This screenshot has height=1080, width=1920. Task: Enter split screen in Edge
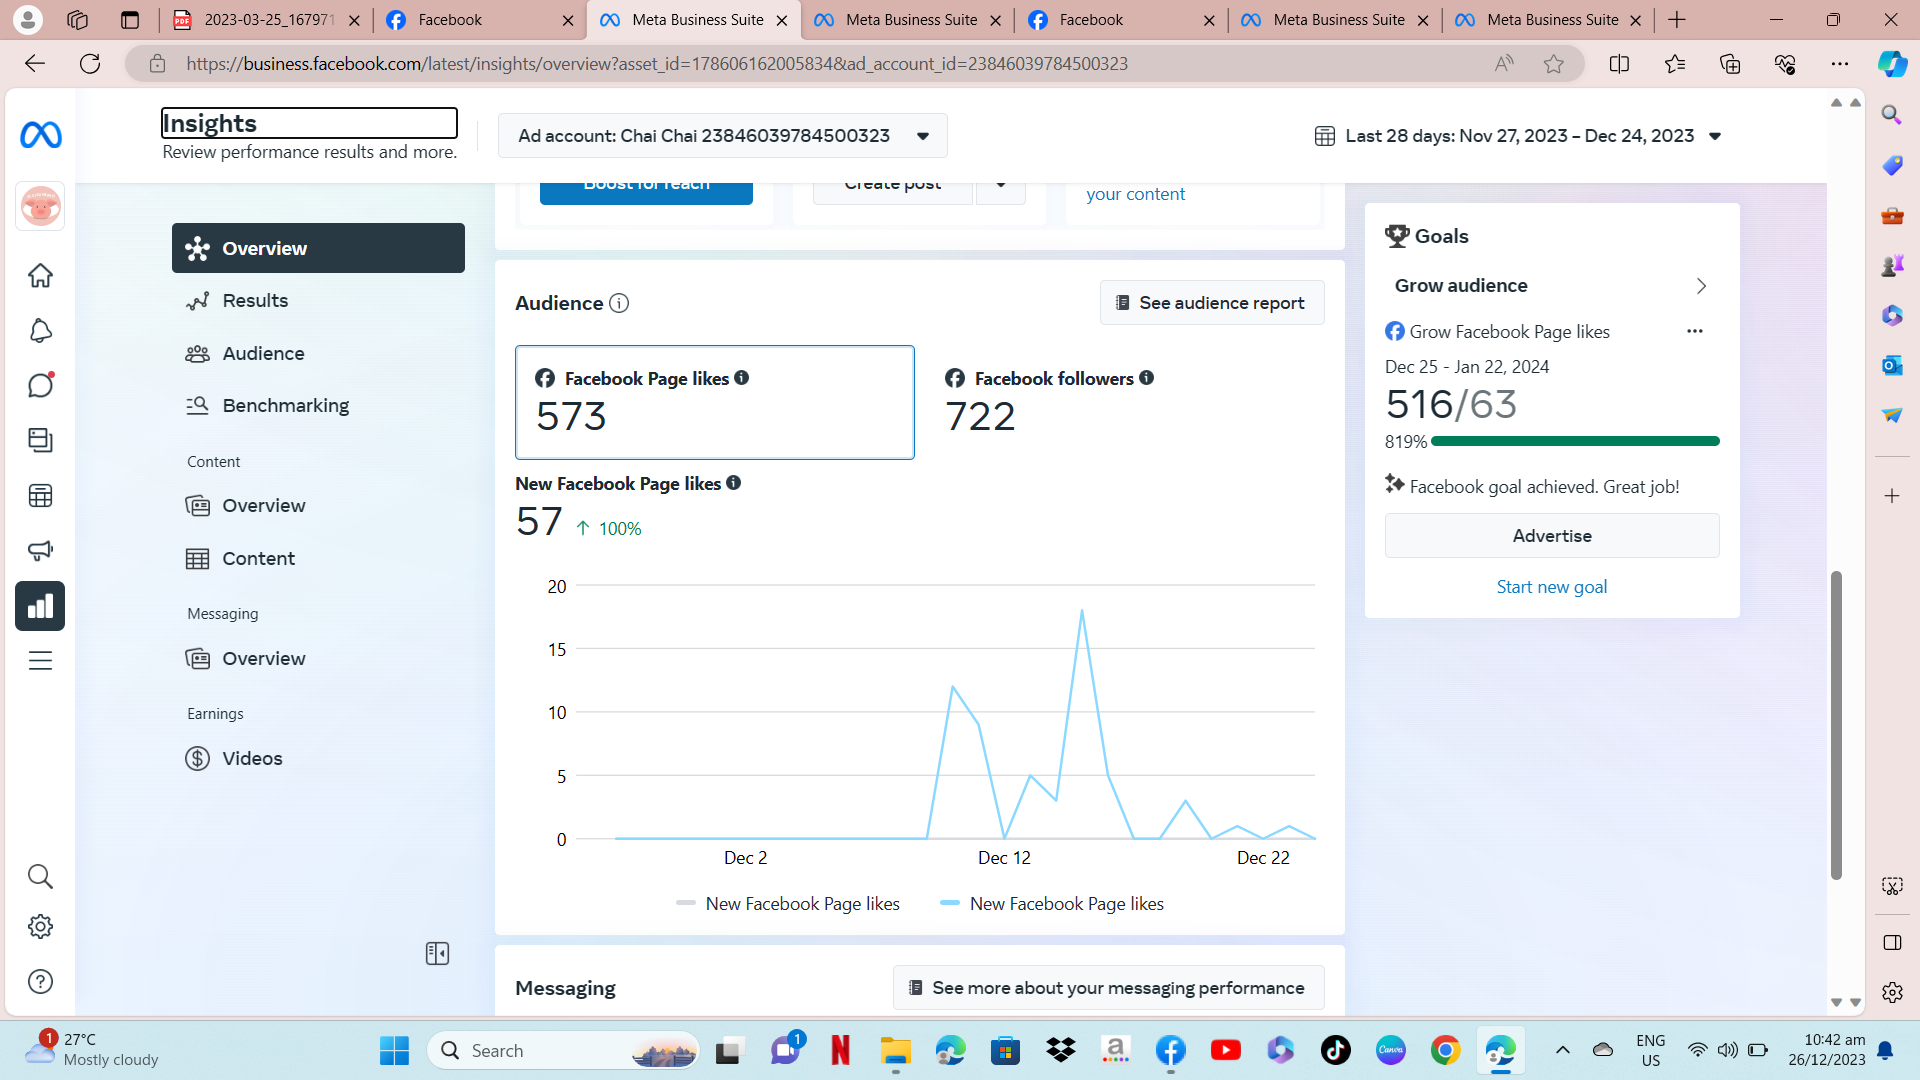coord(1619,64)
